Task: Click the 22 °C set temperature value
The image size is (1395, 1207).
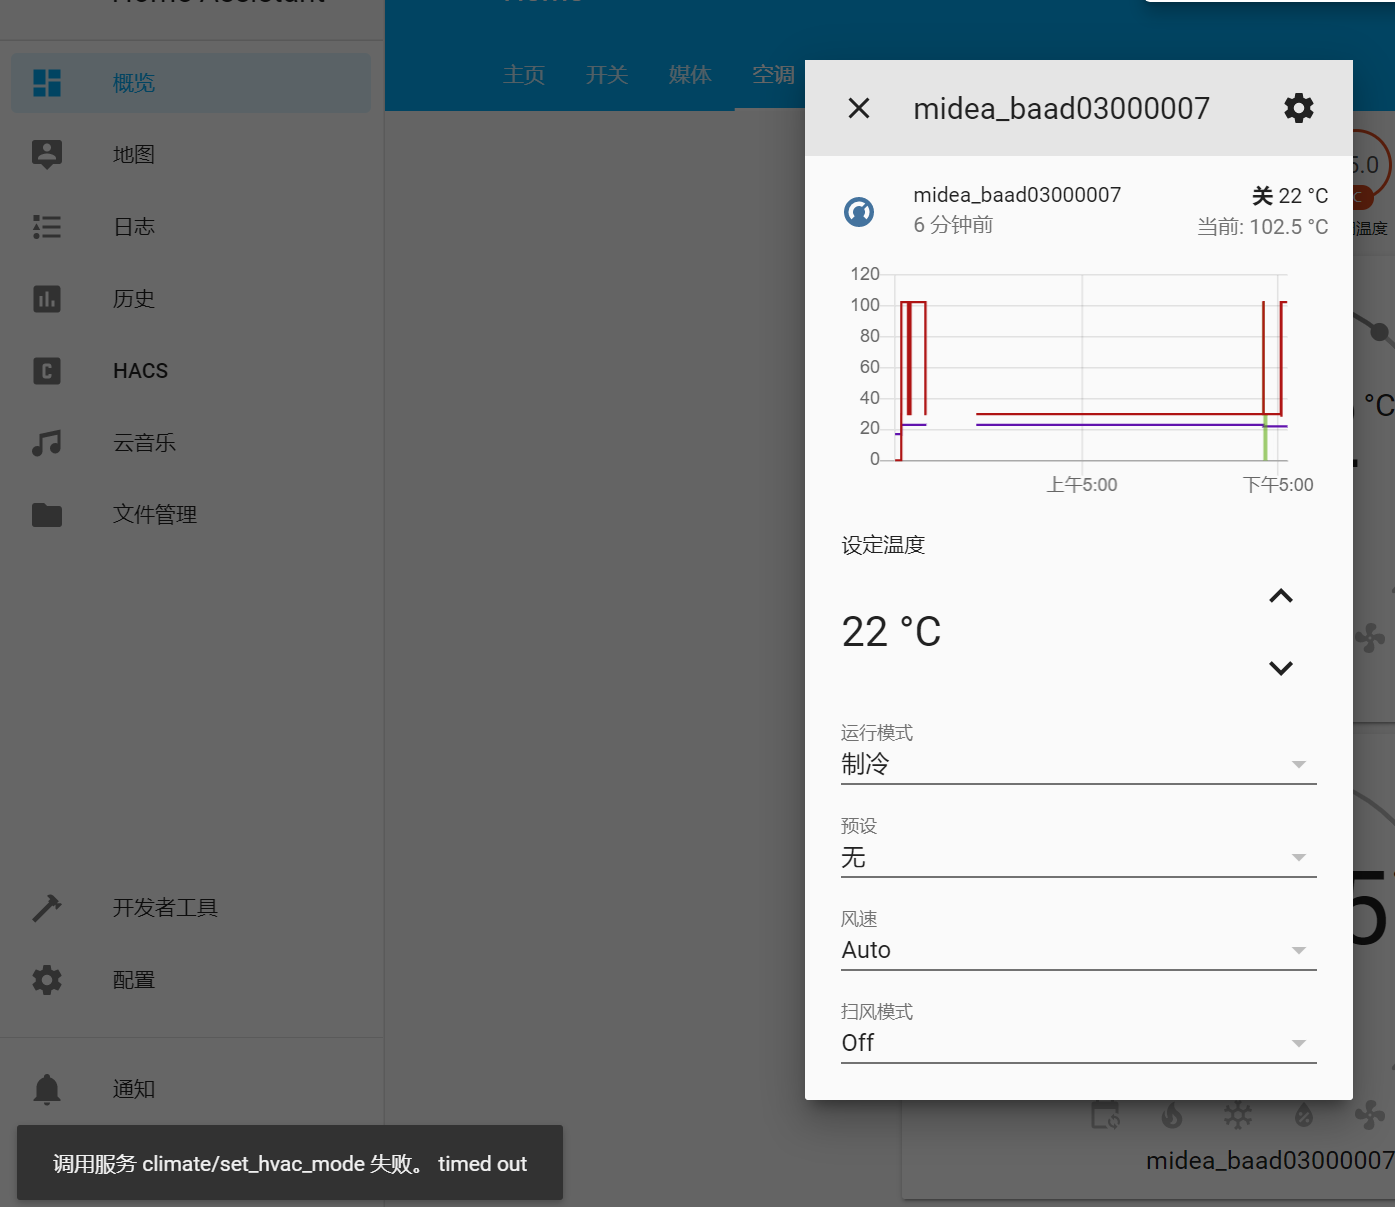Action: point(891,632)
